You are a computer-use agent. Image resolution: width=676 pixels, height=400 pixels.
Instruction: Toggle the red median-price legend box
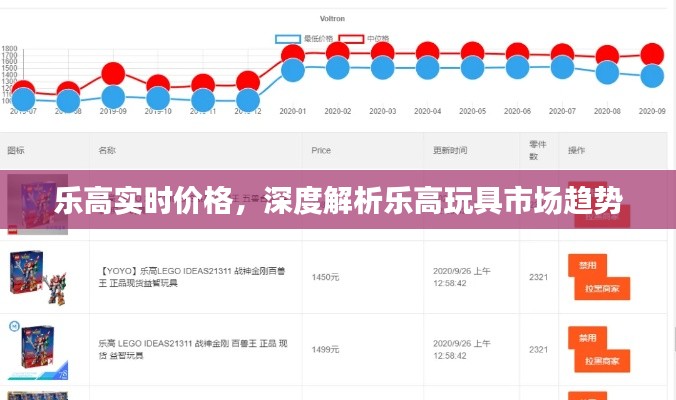(x=351, y=39)
